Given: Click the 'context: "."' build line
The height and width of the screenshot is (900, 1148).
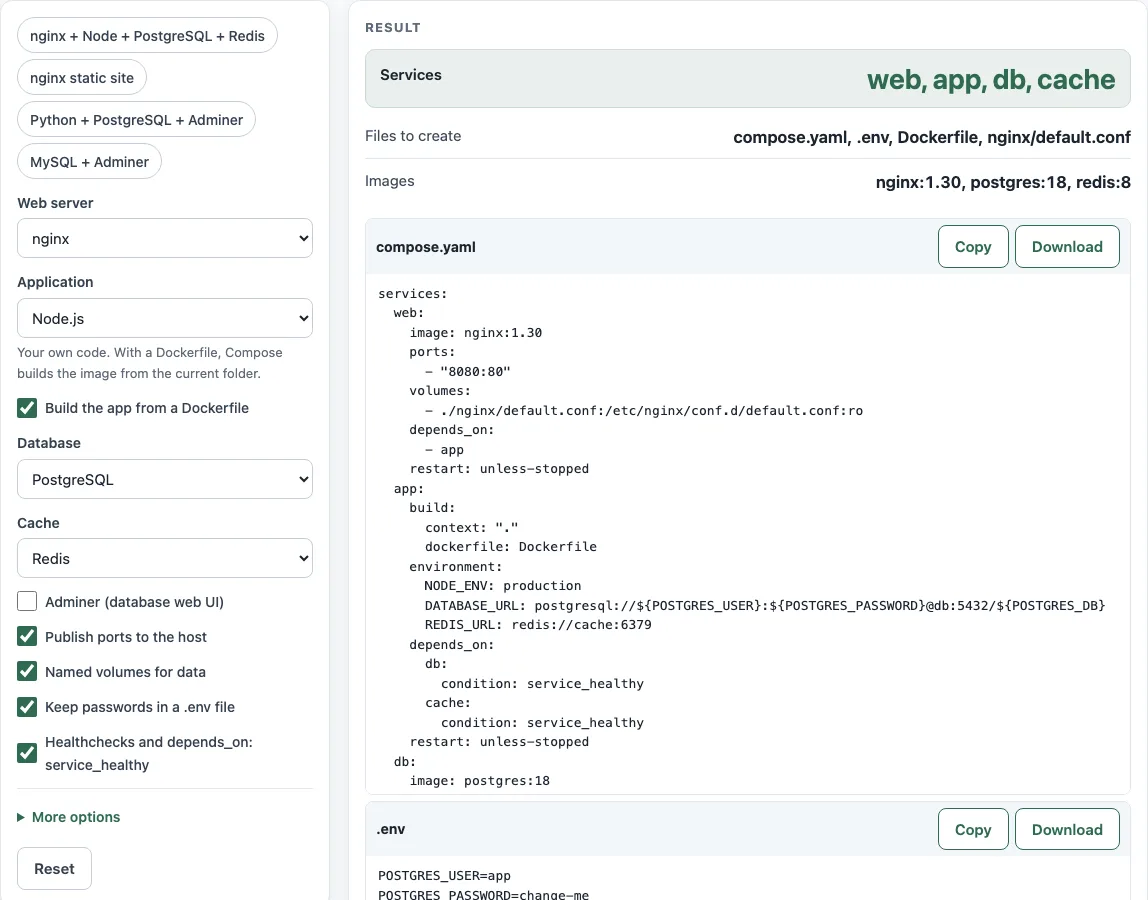Looking at the screenshot, I should tap(472, 527).
